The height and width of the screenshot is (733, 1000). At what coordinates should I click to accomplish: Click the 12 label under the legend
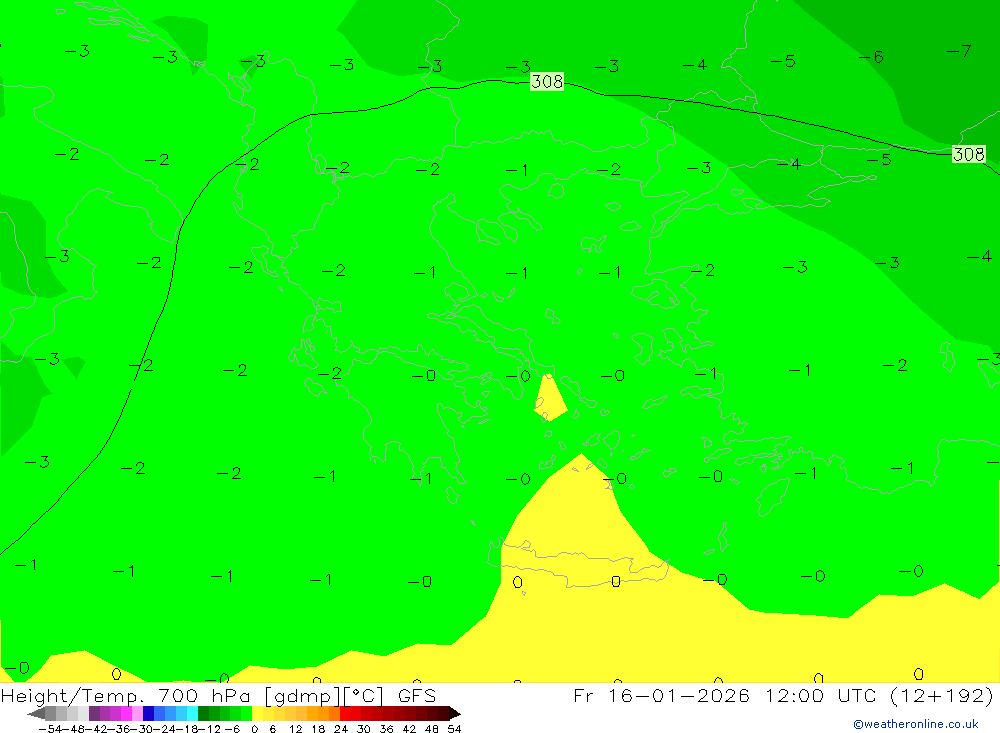click(296, 729)
